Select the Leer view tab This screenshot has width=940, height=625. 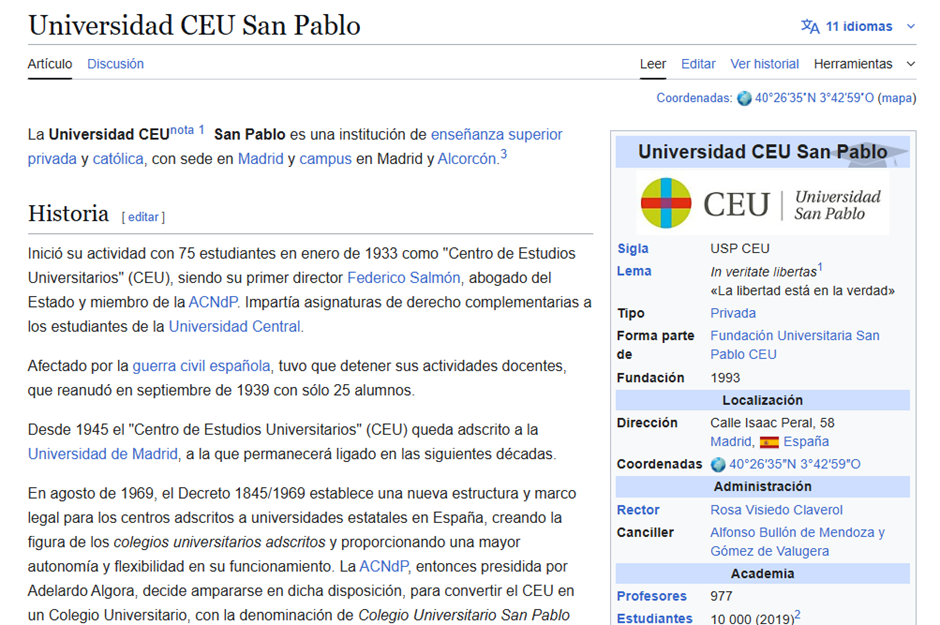pos(653,64)
